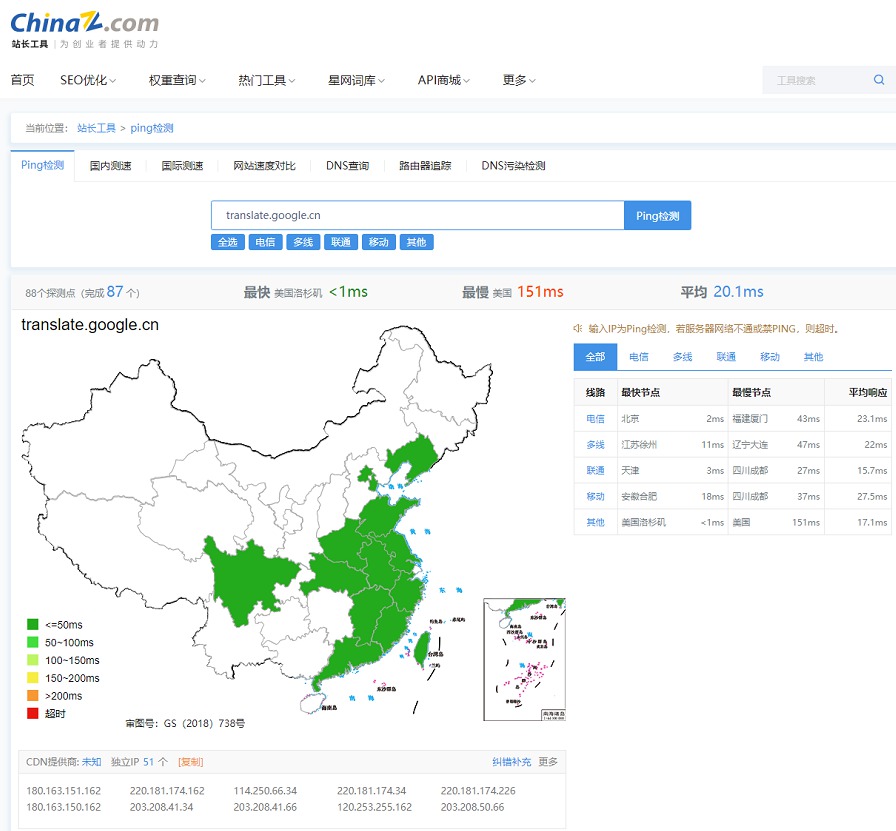Select the 多线 results tab

pyautogui.click(x=682, y=357)
